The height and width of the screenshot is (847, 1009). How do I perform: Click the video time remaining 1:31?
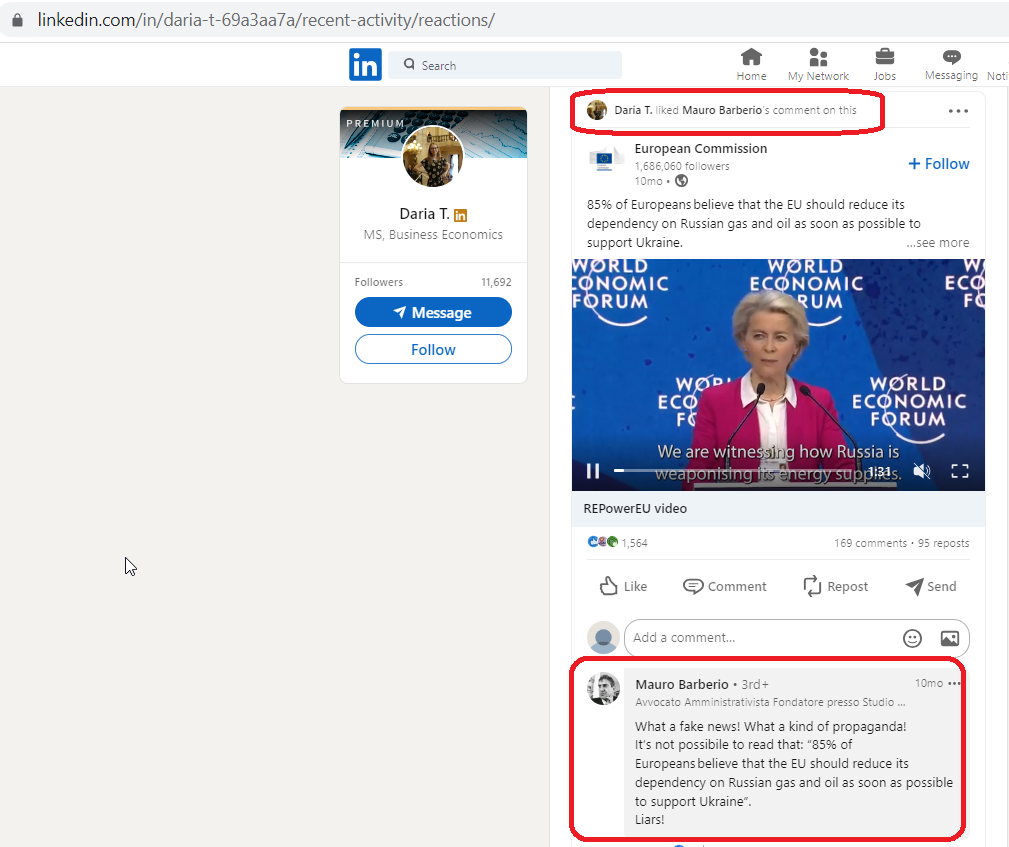tap(880, 472)
